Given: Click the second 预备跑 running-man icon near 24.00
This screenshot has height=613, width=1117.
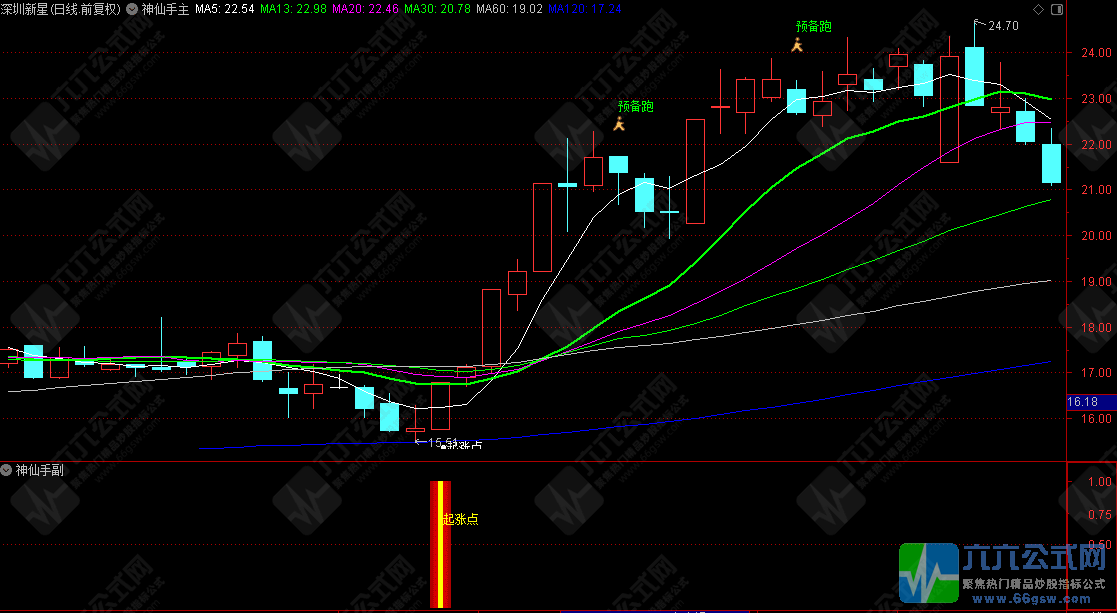Looking at the screenshot, I should point(797,45).
